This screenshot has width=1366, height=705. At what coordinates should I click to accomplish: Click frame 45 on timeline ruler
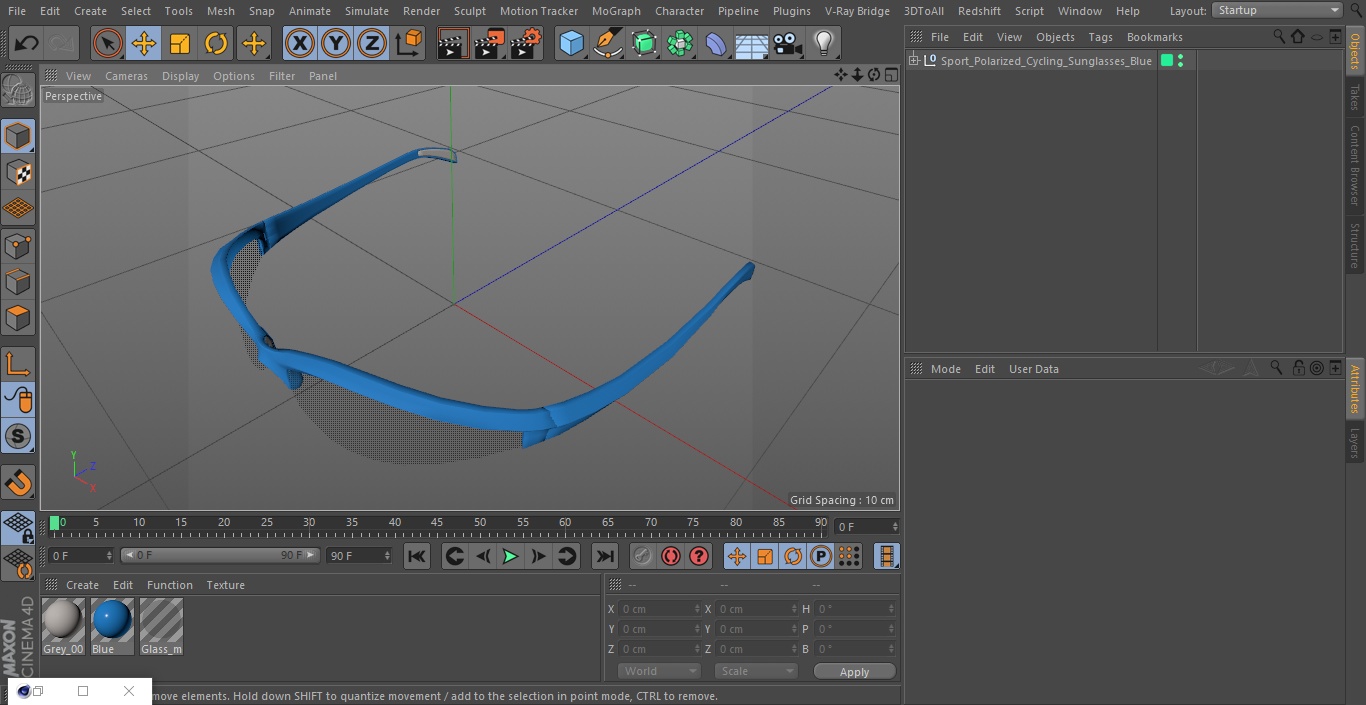pos(437,523)
